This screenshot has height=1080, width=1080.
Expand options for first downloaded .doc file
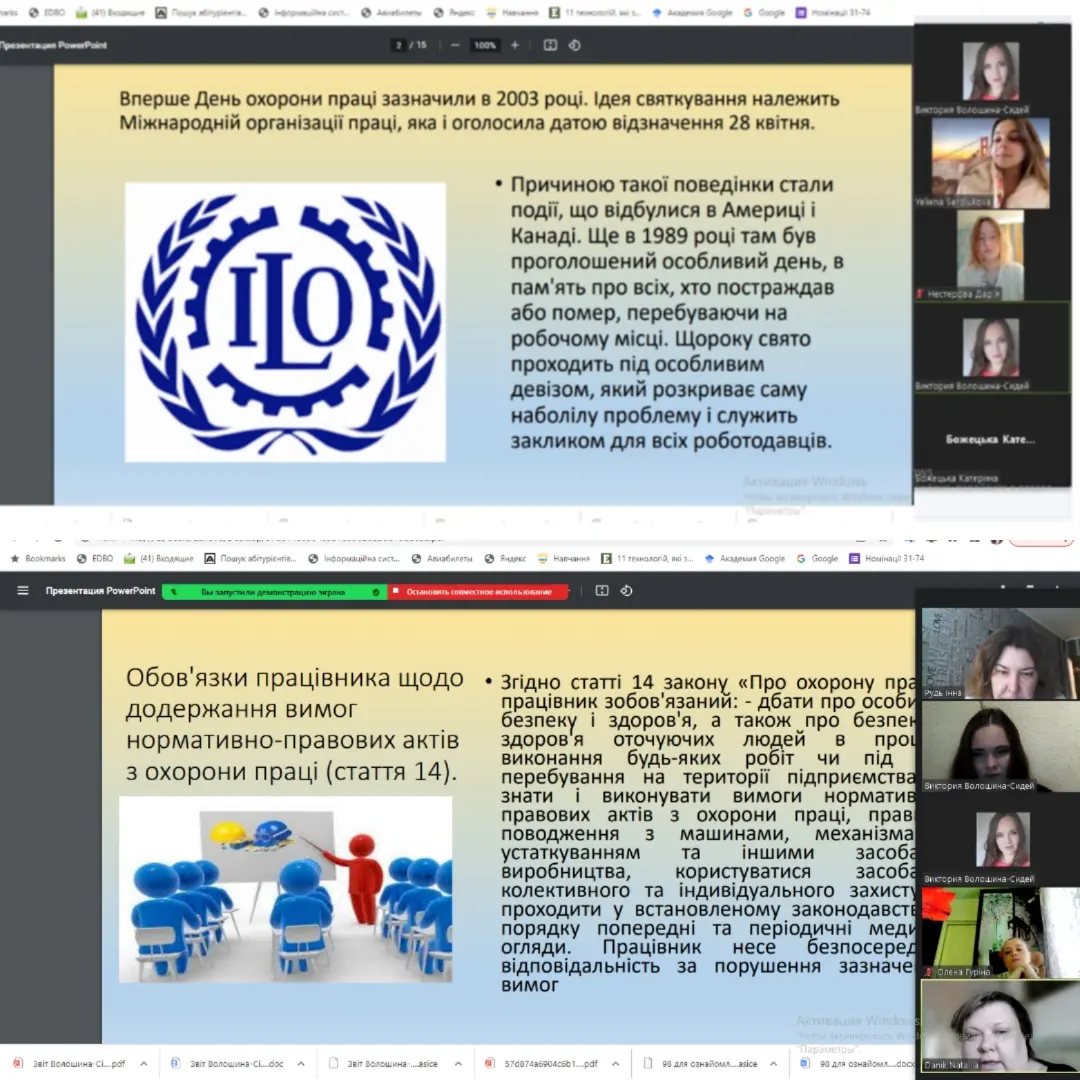click(x=300, y=1064)
